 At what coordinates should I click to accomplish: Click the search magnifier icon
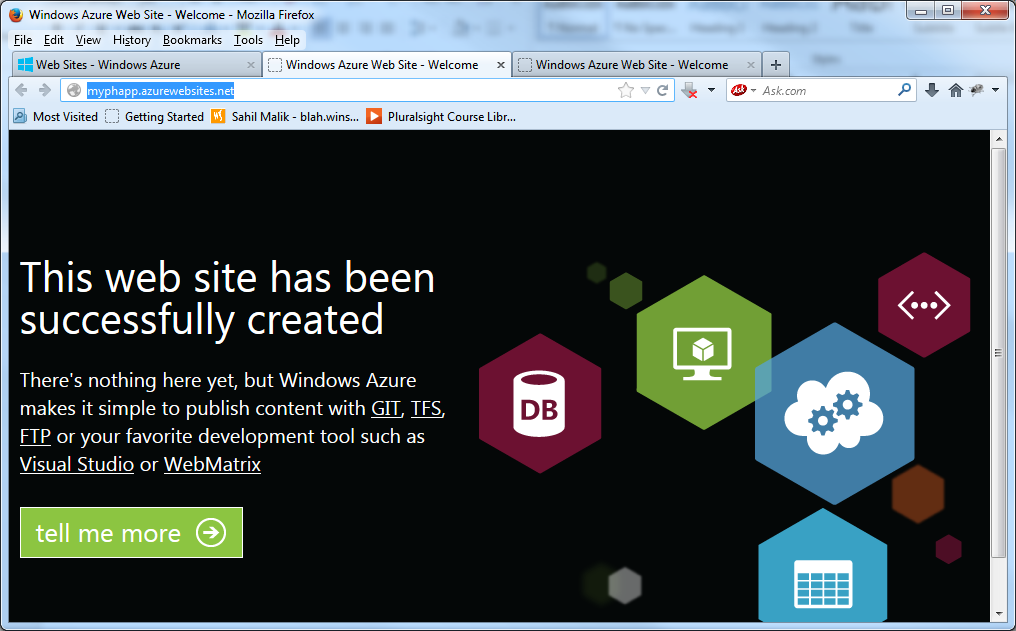pos(903,89)
